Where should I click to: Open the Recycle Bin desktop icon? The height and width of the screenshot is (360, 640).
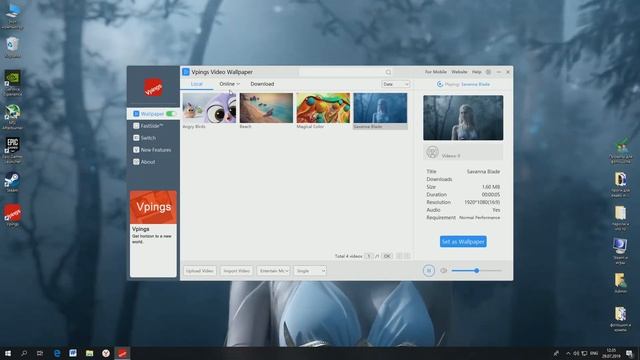pos(12,47)
